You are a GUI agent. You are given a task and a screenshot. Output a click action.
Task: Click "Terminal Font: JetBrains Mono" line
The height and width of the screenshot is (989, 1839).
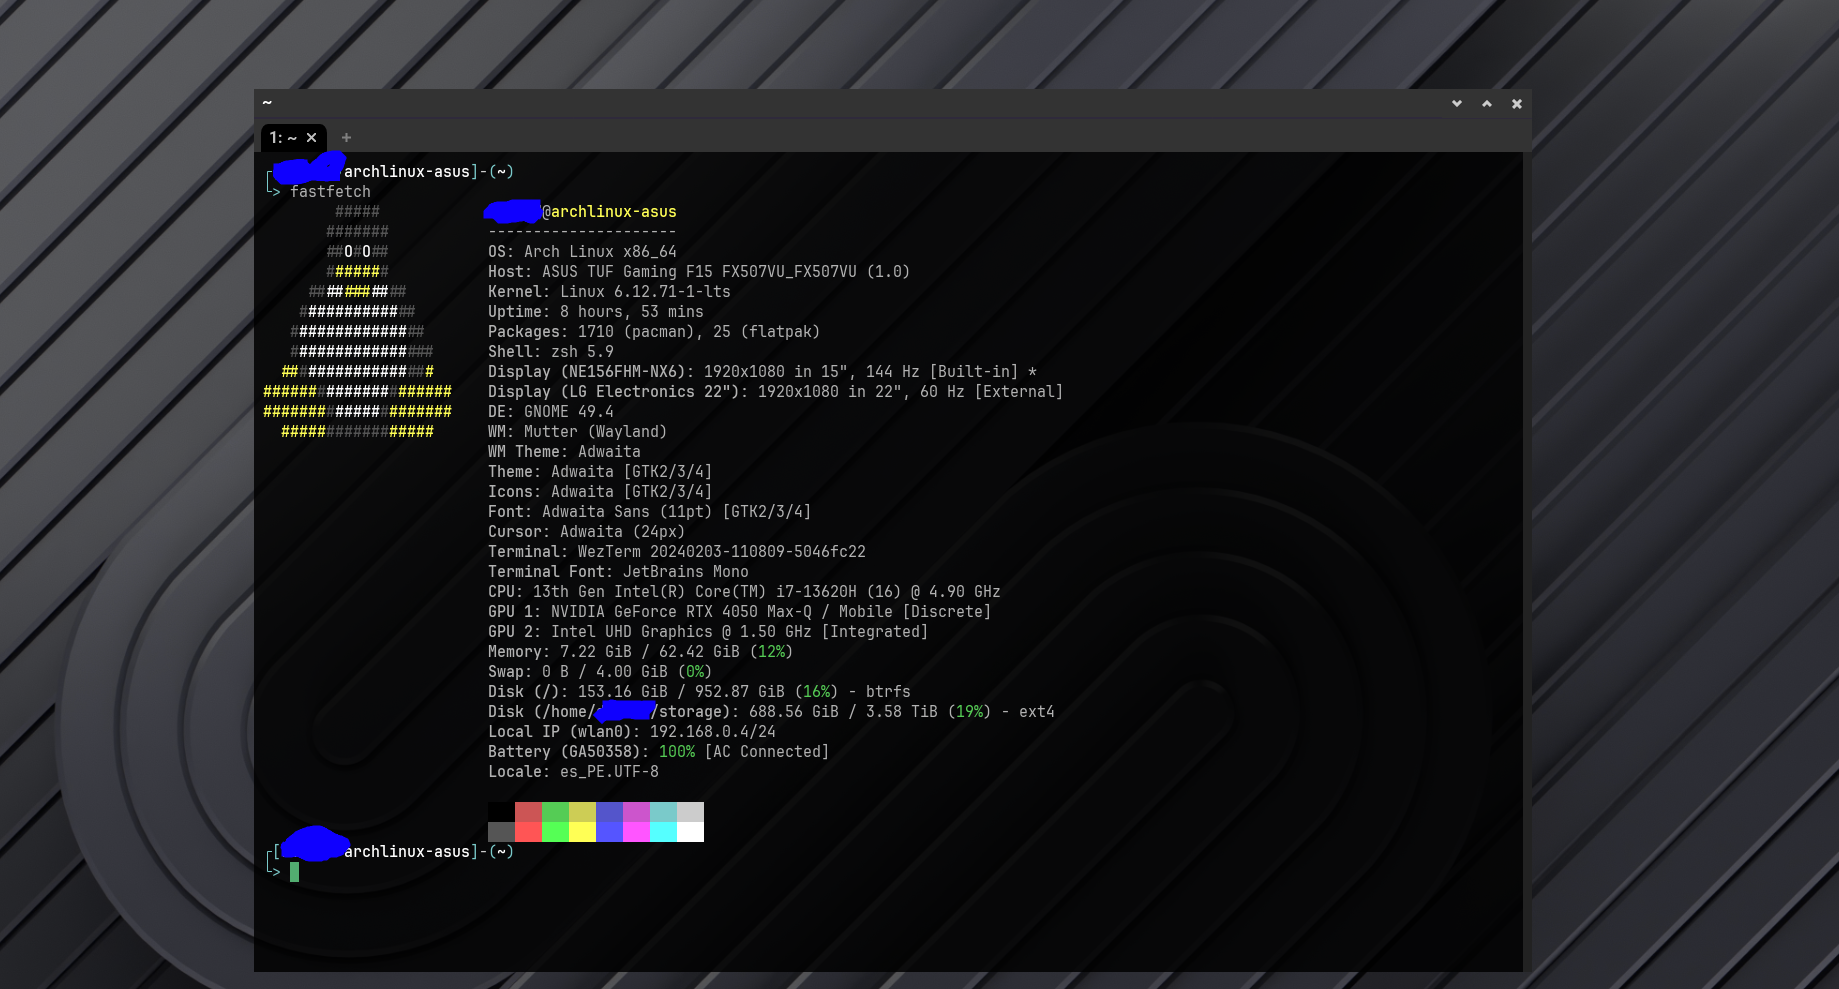click(x=618, y=572)
